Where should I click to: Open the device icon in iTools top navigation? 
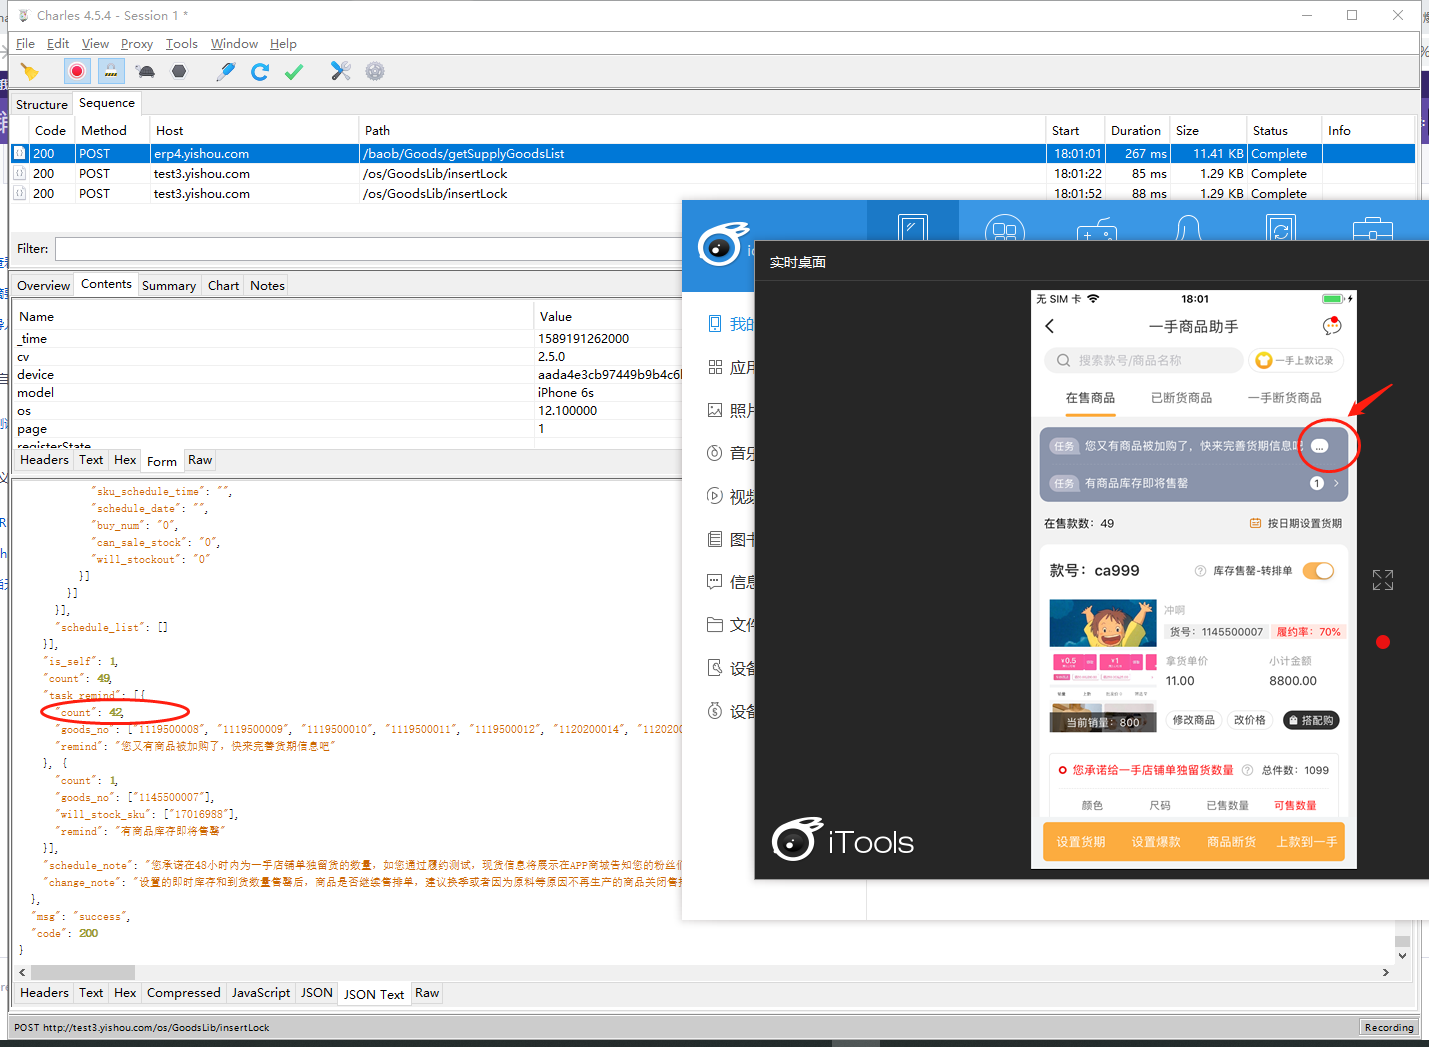click(x=912, y=228)
